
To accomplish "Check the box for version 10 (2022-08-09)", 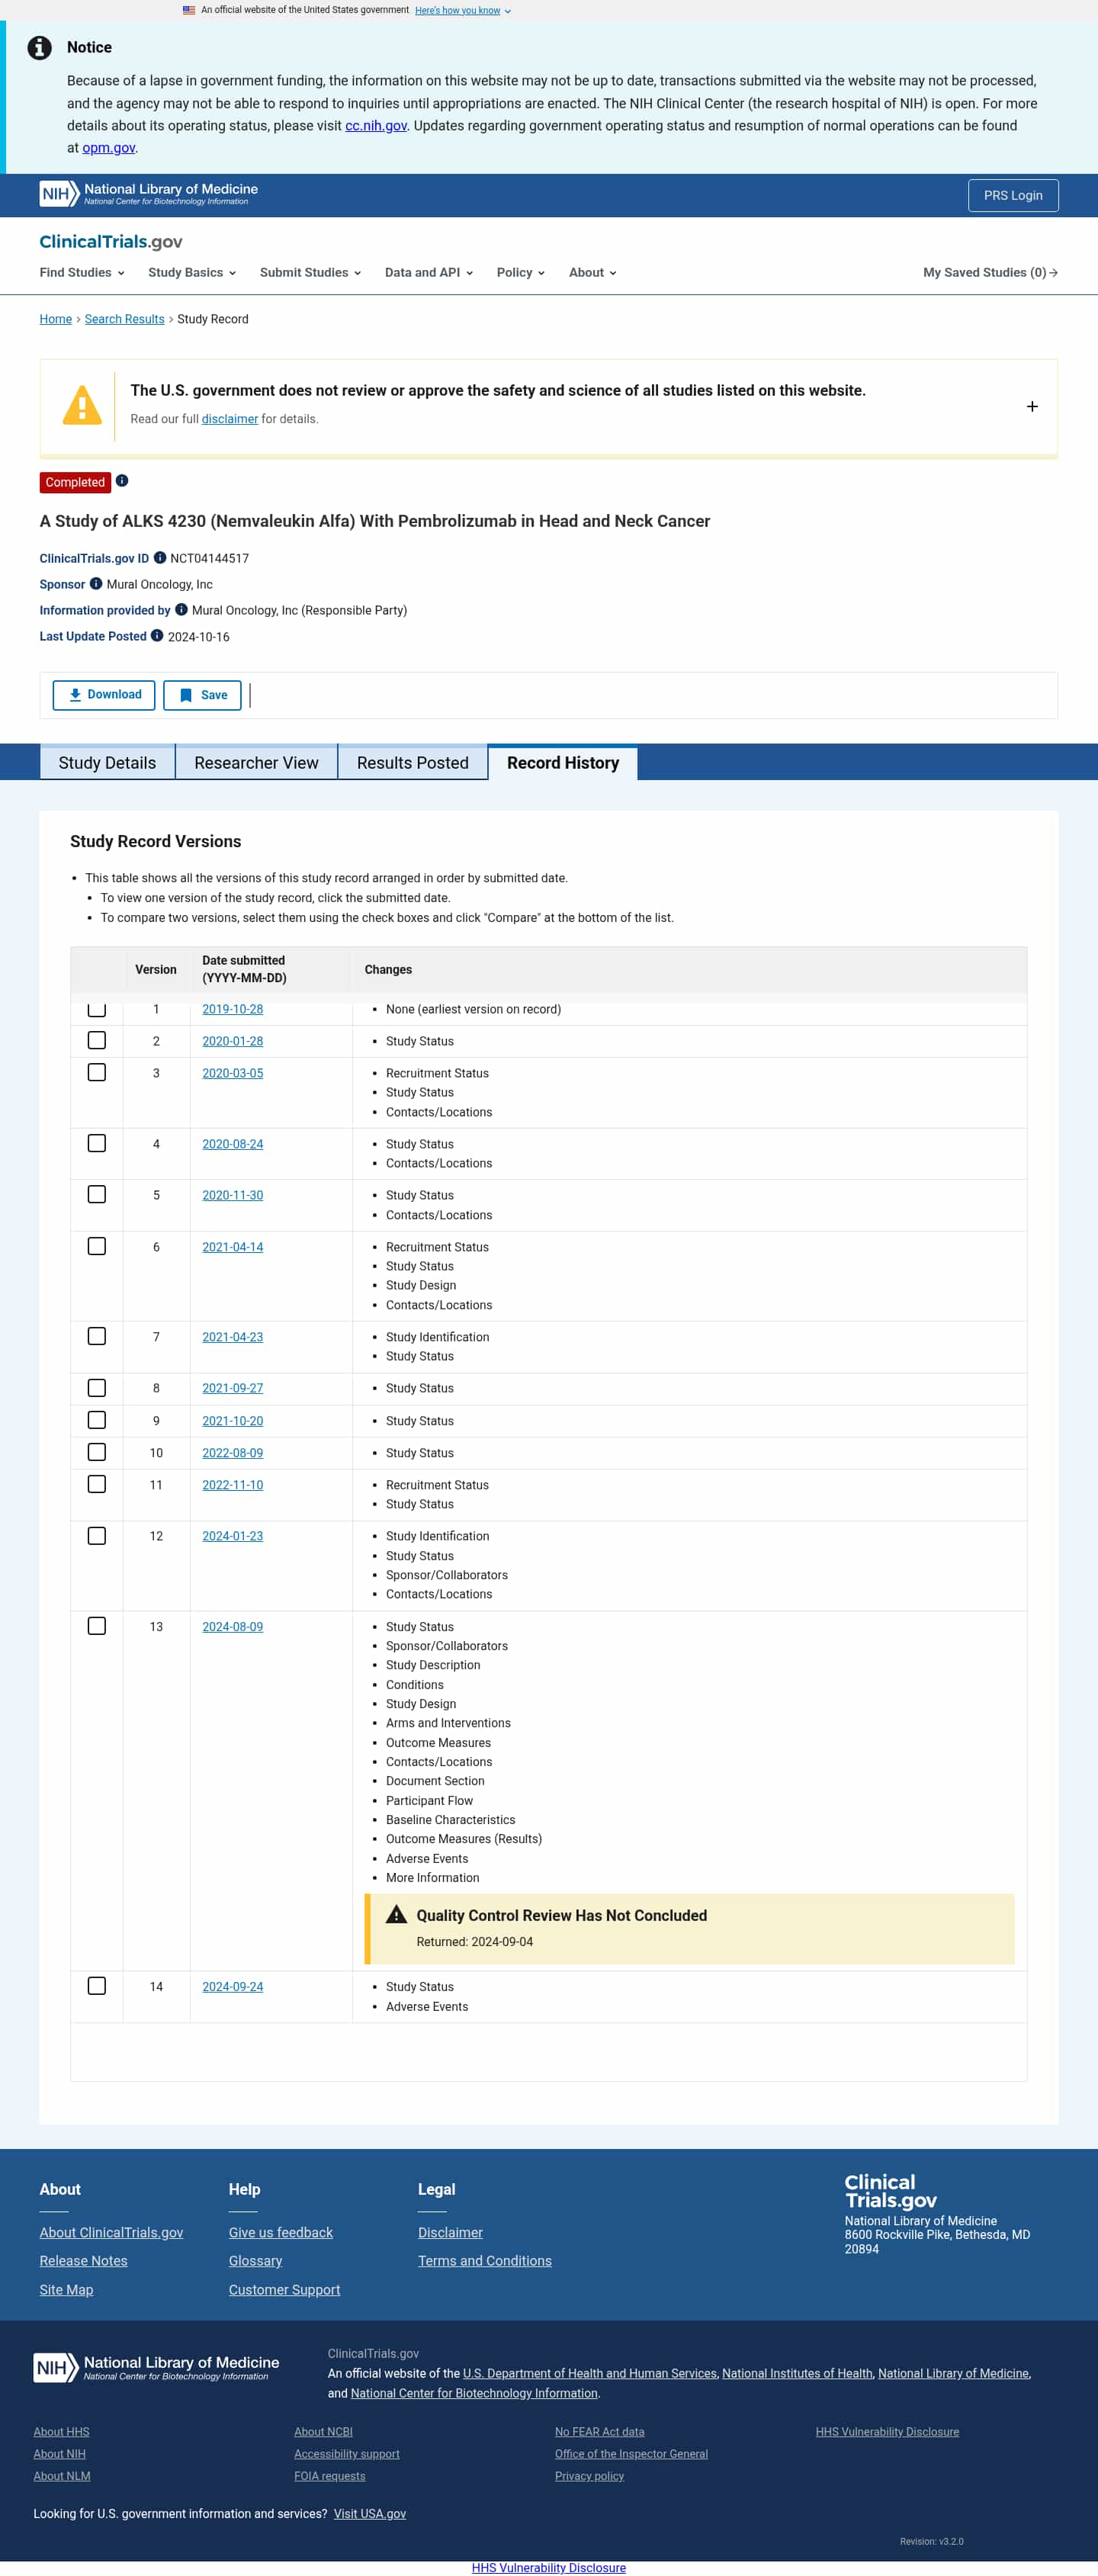I will click(x=97, y=1453).
